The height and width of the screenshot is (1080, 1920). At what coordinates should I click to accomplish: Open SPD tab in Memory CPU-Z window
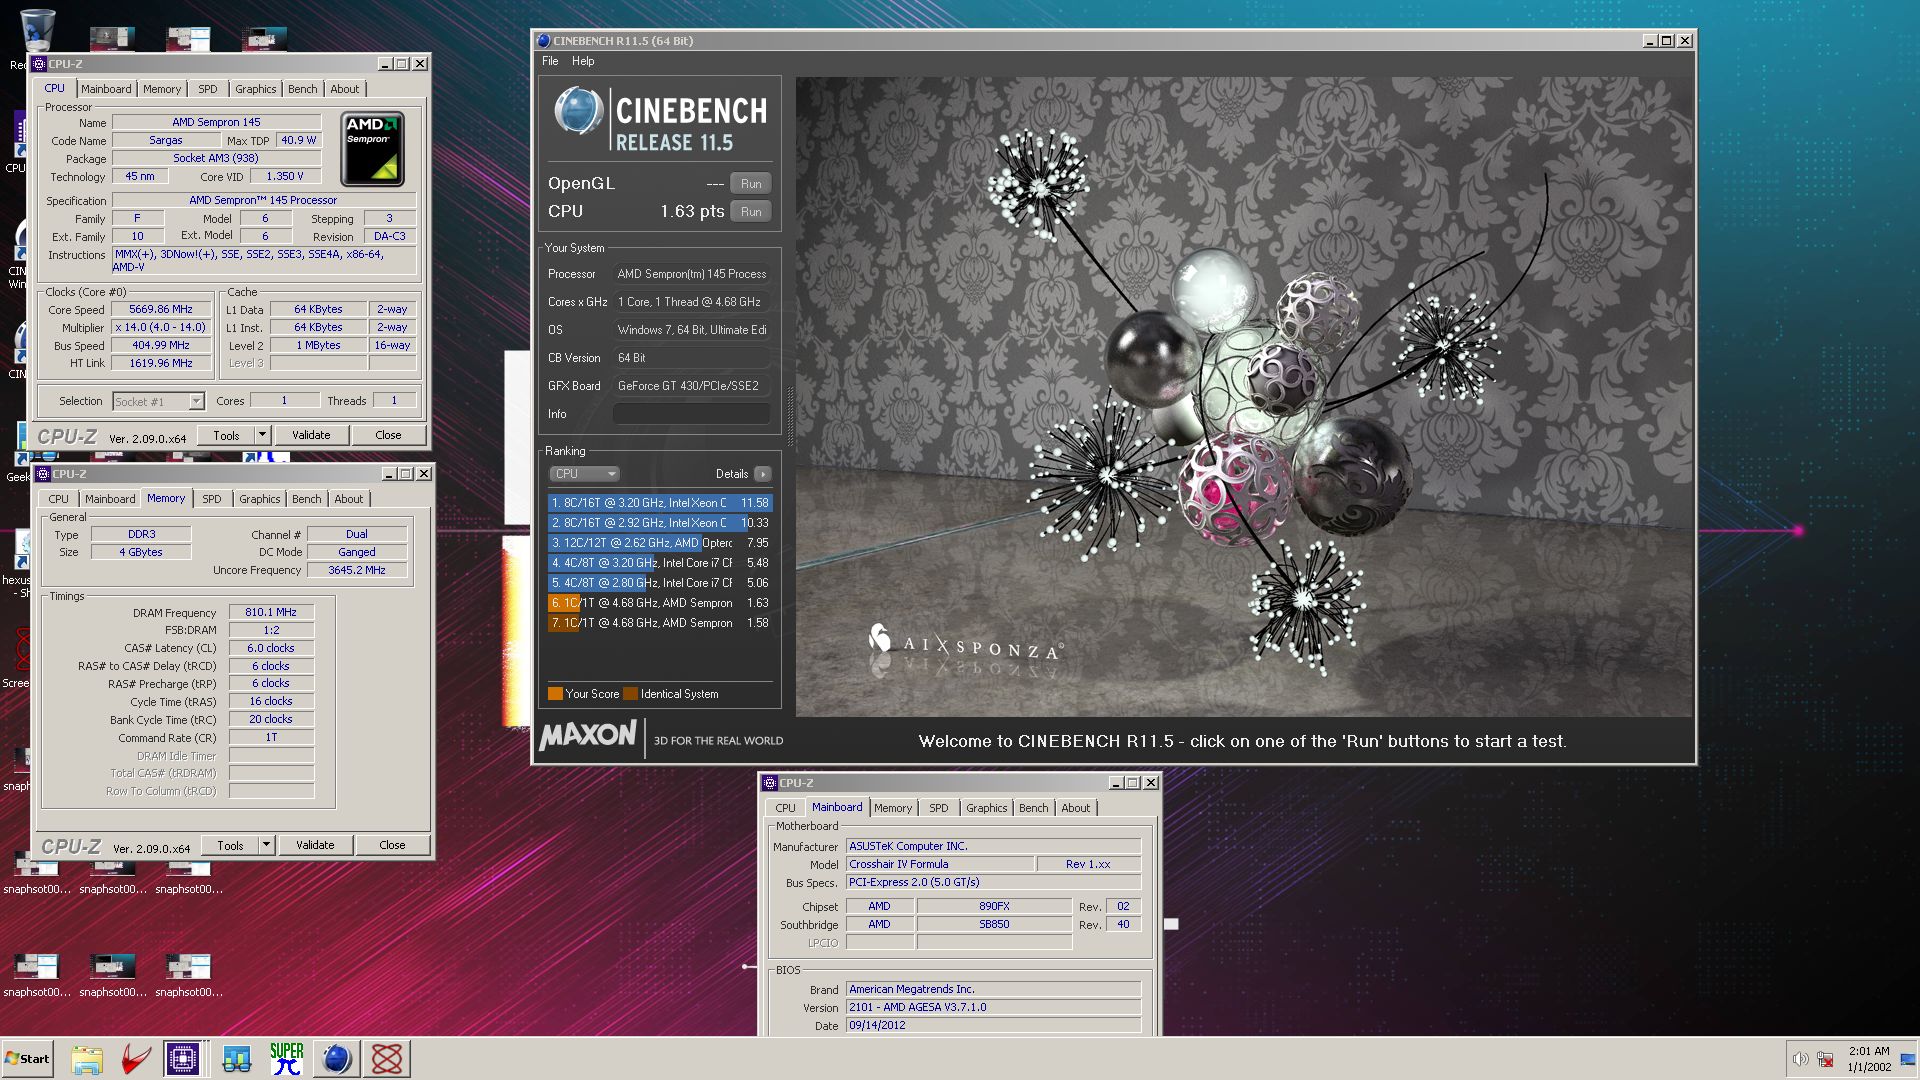212,499
